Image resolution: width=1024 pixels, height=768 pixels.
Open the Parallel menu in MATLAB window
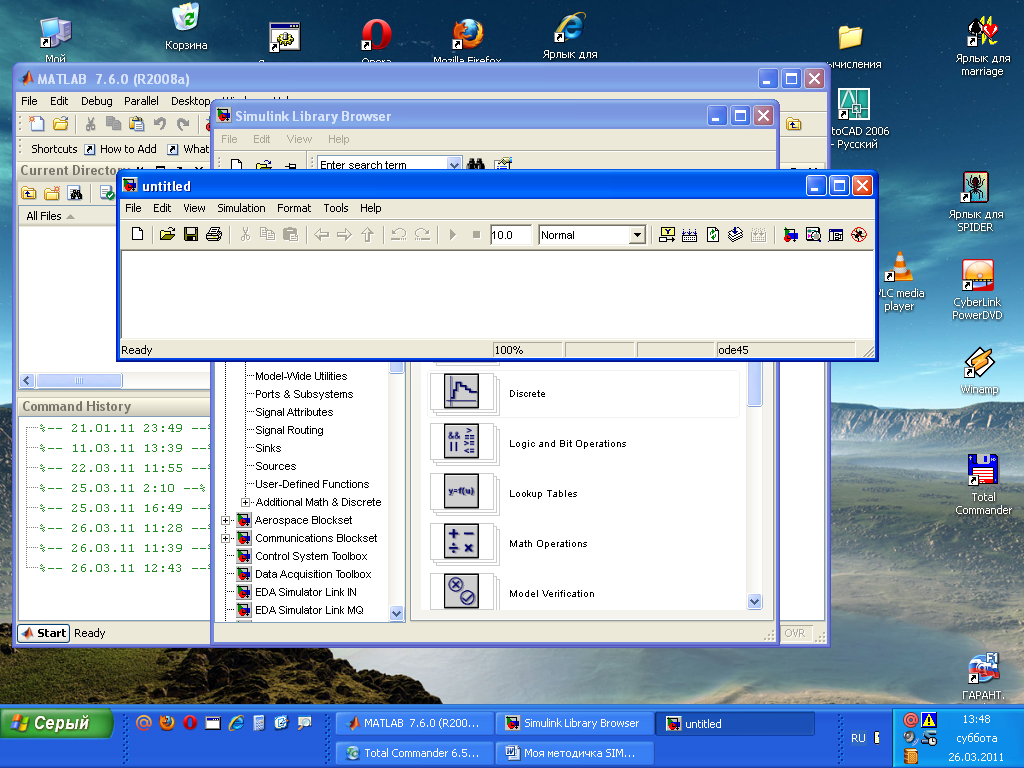click(x=141, y=101)
